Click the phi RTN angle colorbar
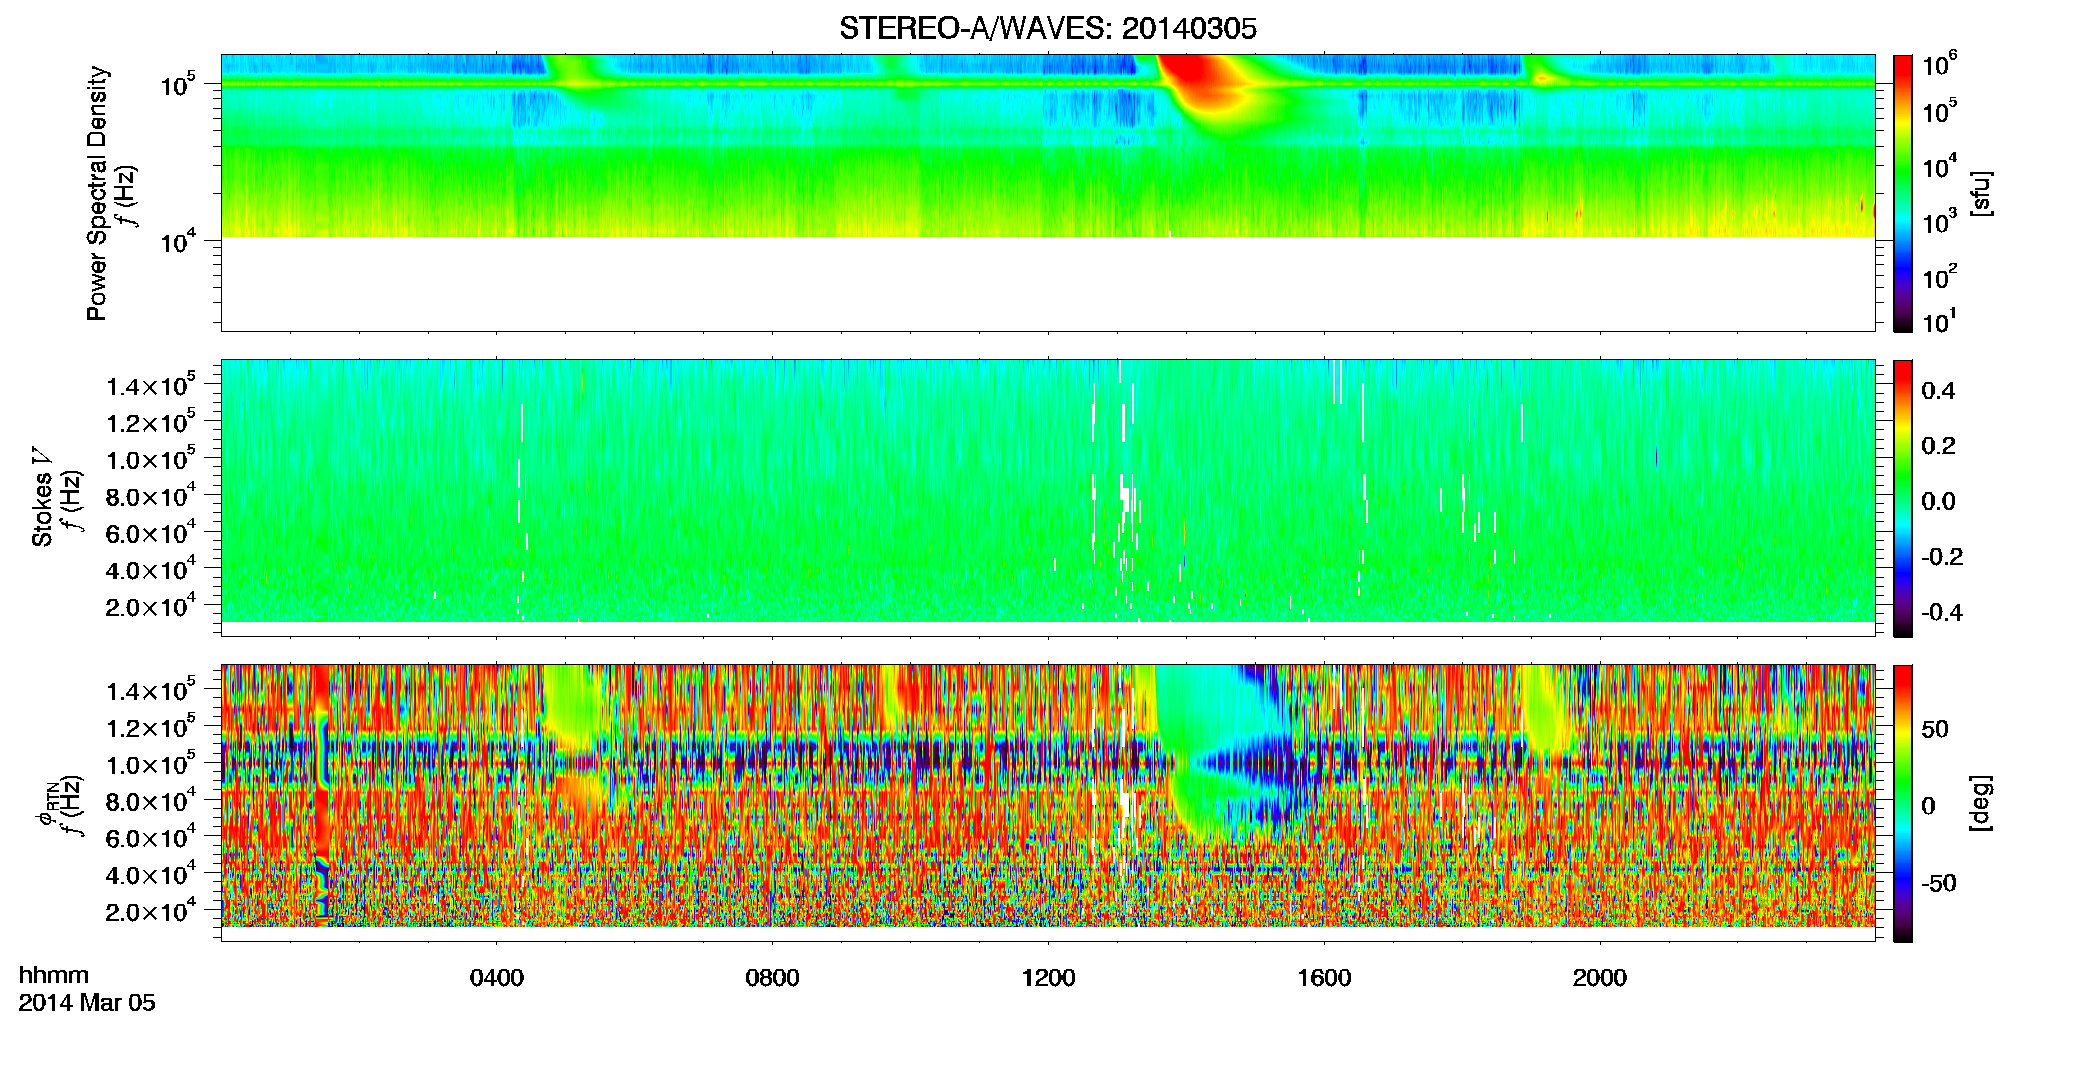 coord(1903,803)
